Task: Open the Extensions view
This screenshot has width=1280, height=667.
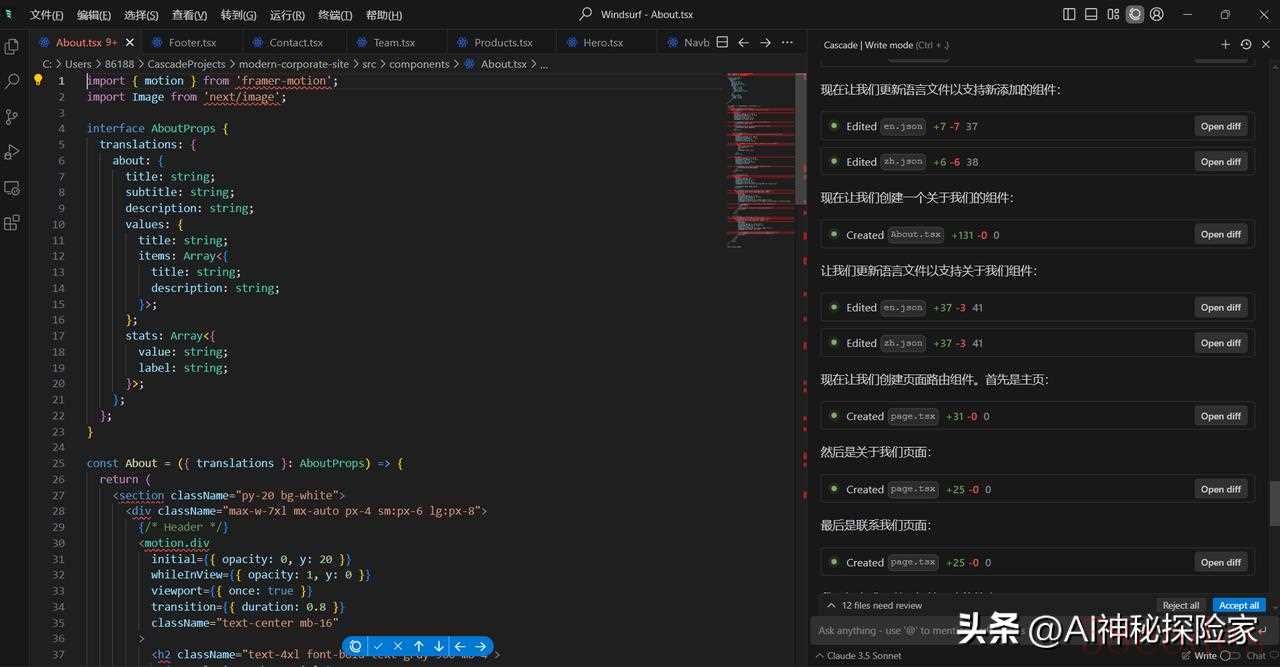Action: click(12, 223)
